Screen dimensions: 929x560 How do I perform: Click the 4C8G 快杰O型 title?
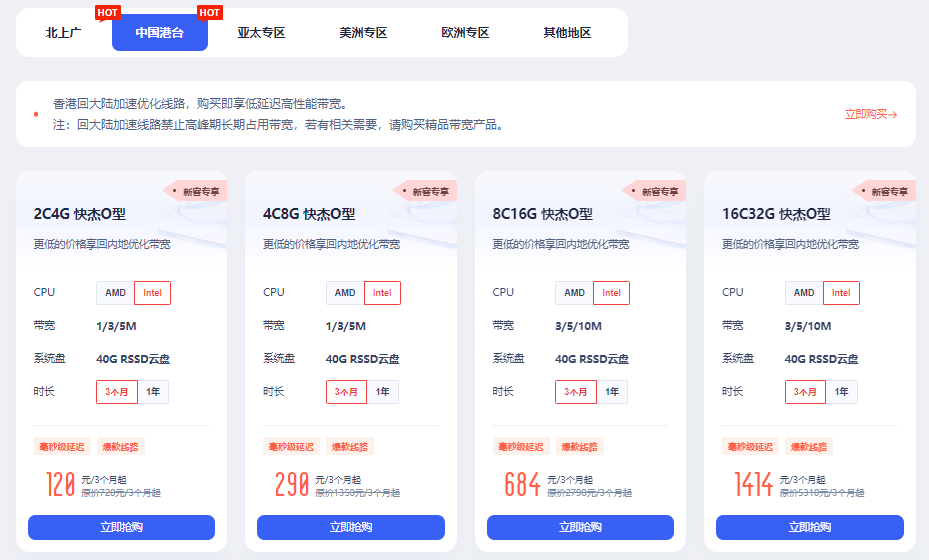309,214
